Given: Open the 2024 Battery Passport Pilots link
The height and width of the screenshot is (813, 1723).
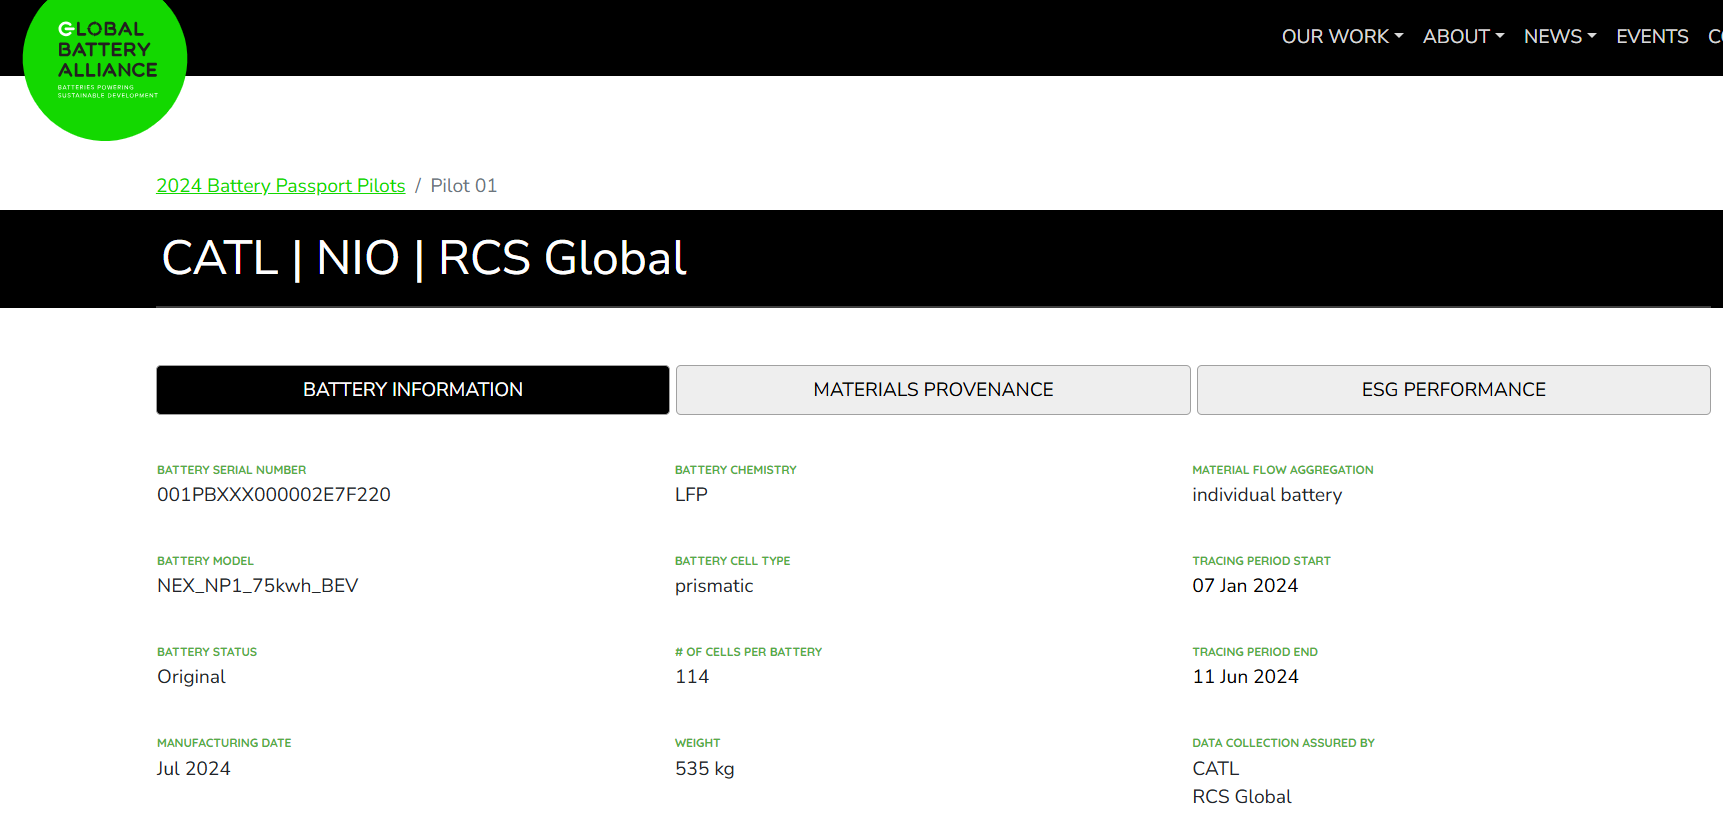Looking at the screenshot, I should [281, 186].
